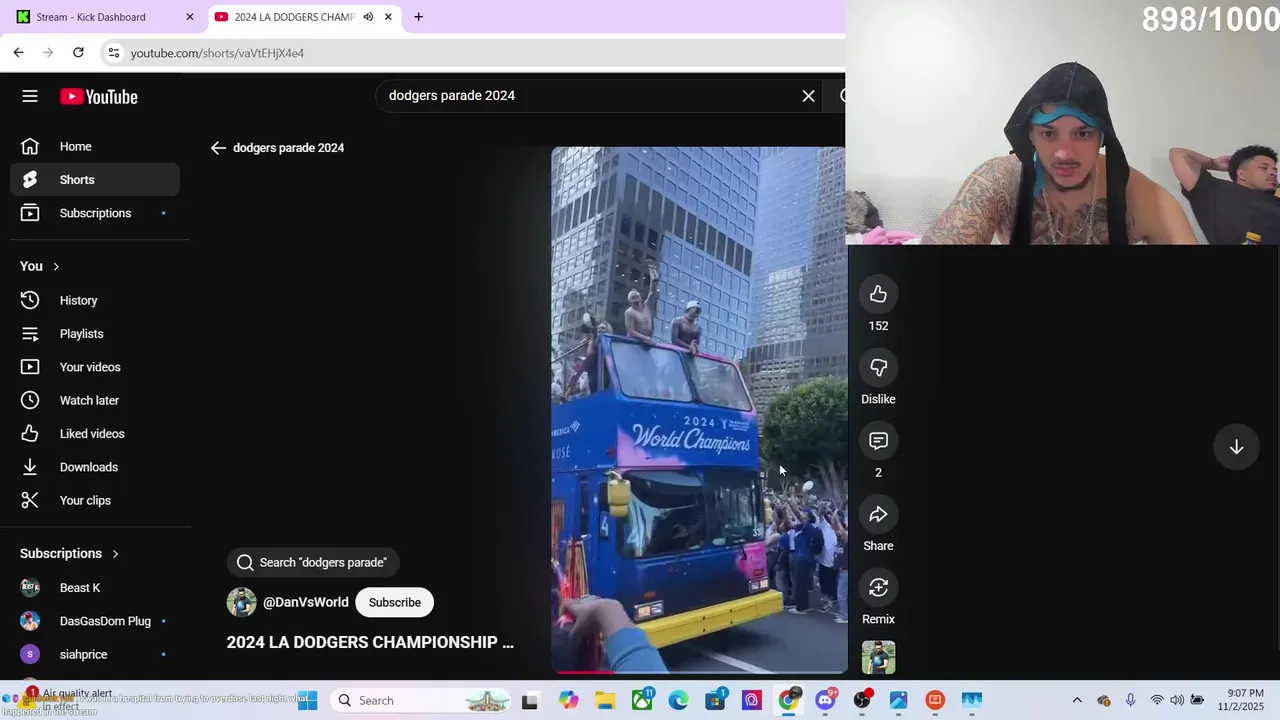Screen dimensions: 1280x720
Task: Open the Windows Start menu
Action: pyautogui.click(x=307, y=700)
